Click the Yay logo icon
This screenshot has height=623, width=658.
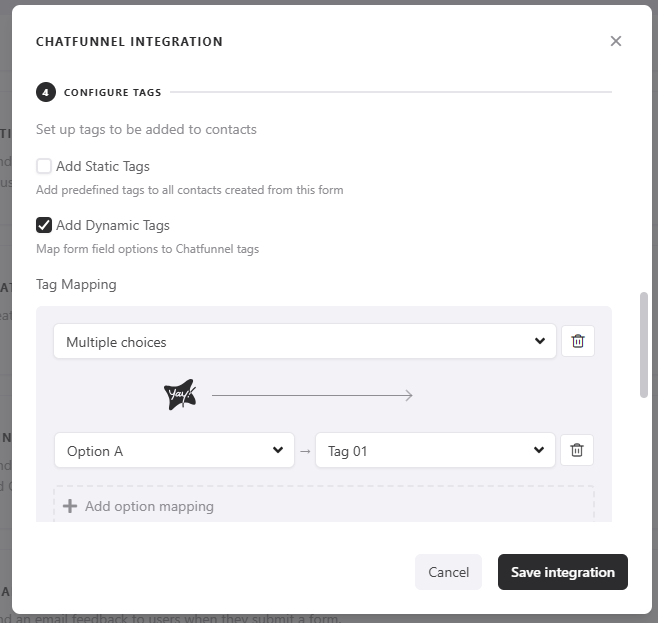[180, 395]
